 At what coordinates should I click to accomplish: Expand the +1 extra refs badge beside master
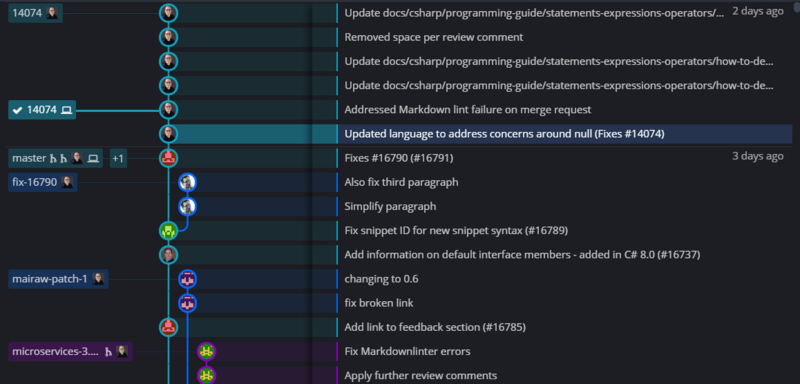[x=118, y=158]
